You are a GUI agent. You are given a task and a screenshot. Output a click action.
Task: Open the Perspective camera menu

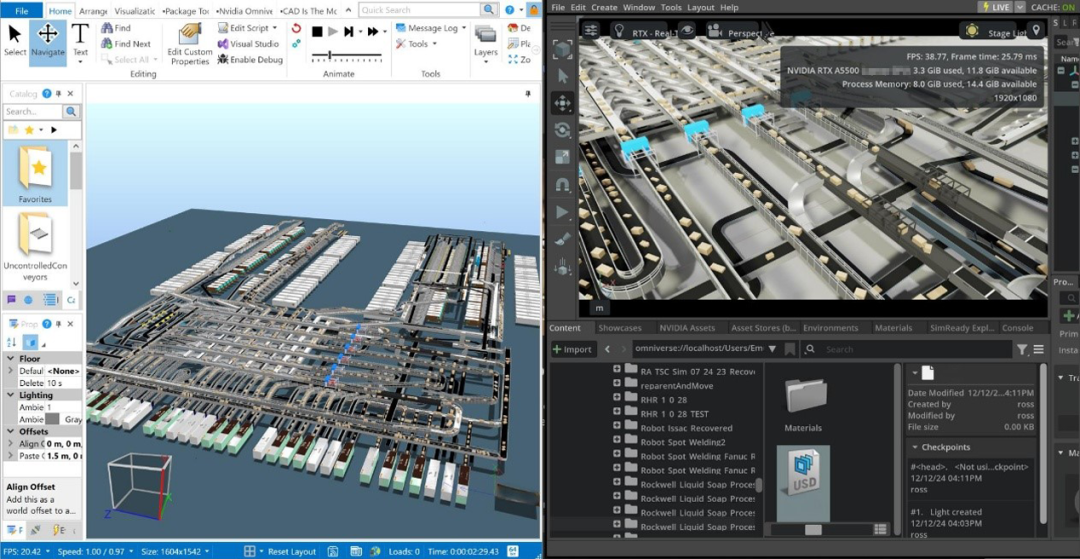(738, 32)
